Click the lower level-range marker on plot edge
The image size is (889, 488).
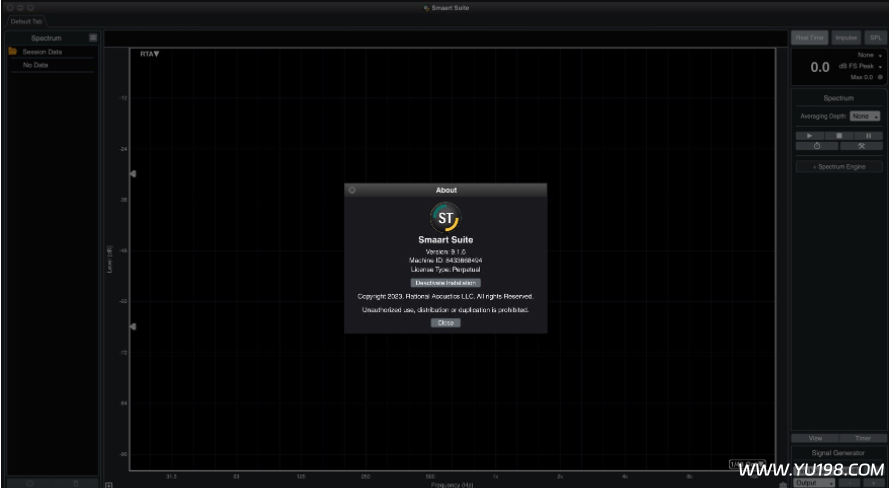133,326
